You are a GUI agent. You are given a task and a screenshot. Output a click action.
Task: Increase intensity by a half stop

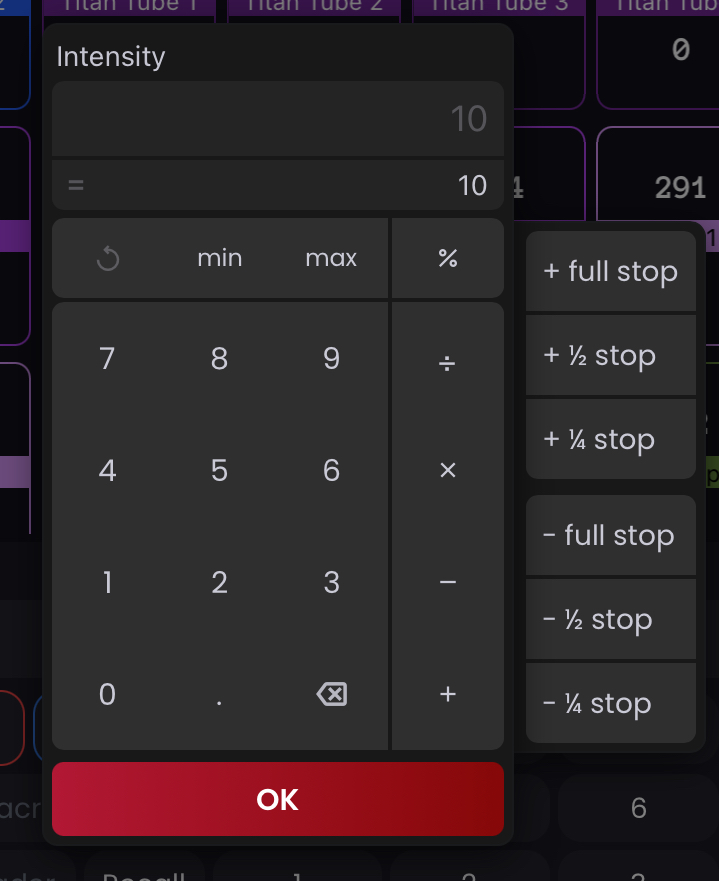(610, 355)
